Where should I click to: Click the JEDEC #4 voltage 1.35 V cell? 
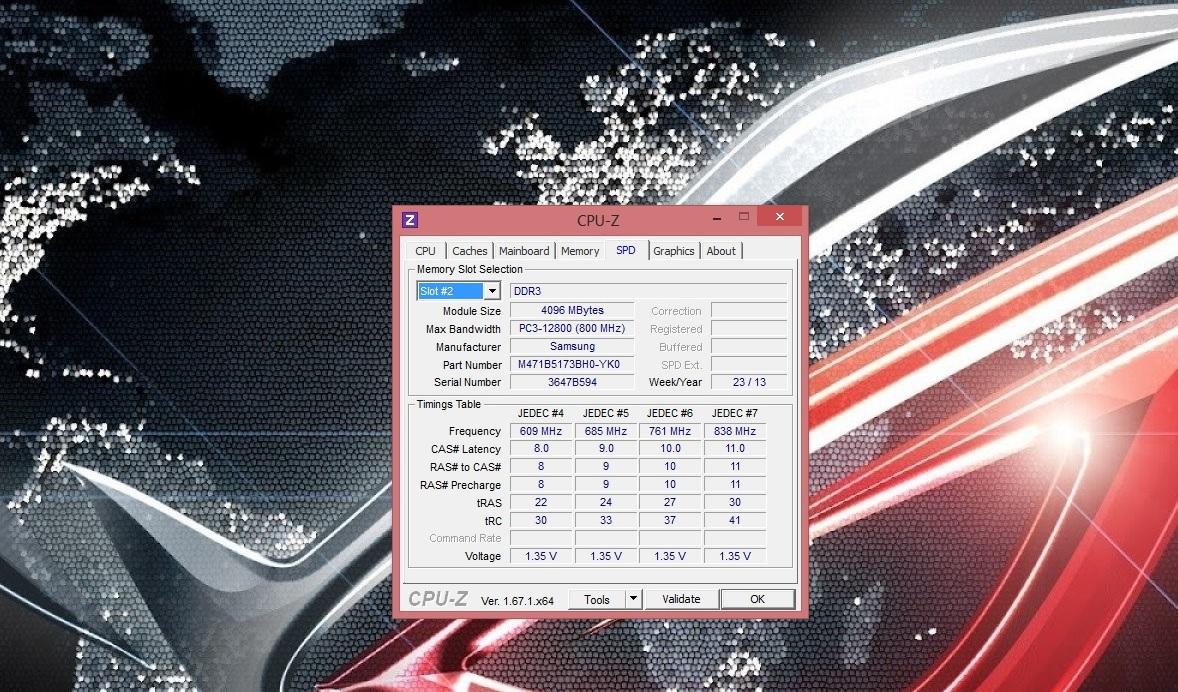541,556
